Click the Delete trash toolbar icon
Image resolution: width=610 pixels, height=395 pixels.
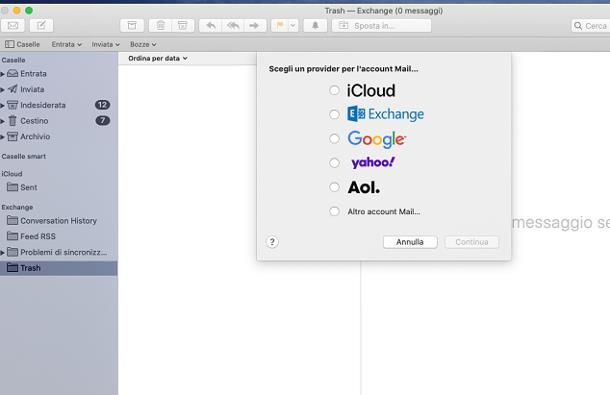click(x=160, y=26)
